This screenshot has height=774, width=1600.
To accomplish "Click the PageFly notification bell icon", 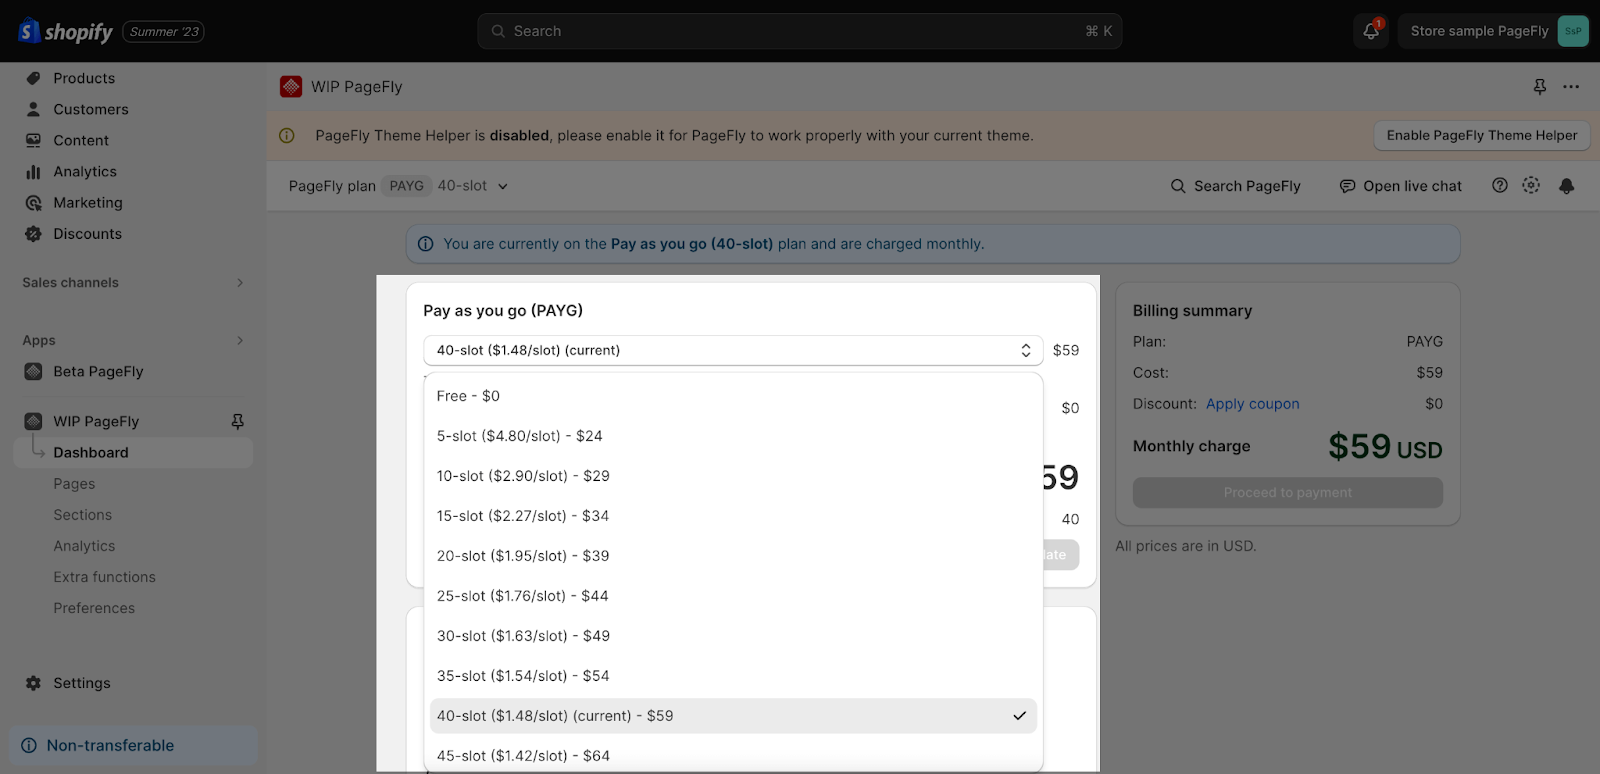I will coord(1567,186).
